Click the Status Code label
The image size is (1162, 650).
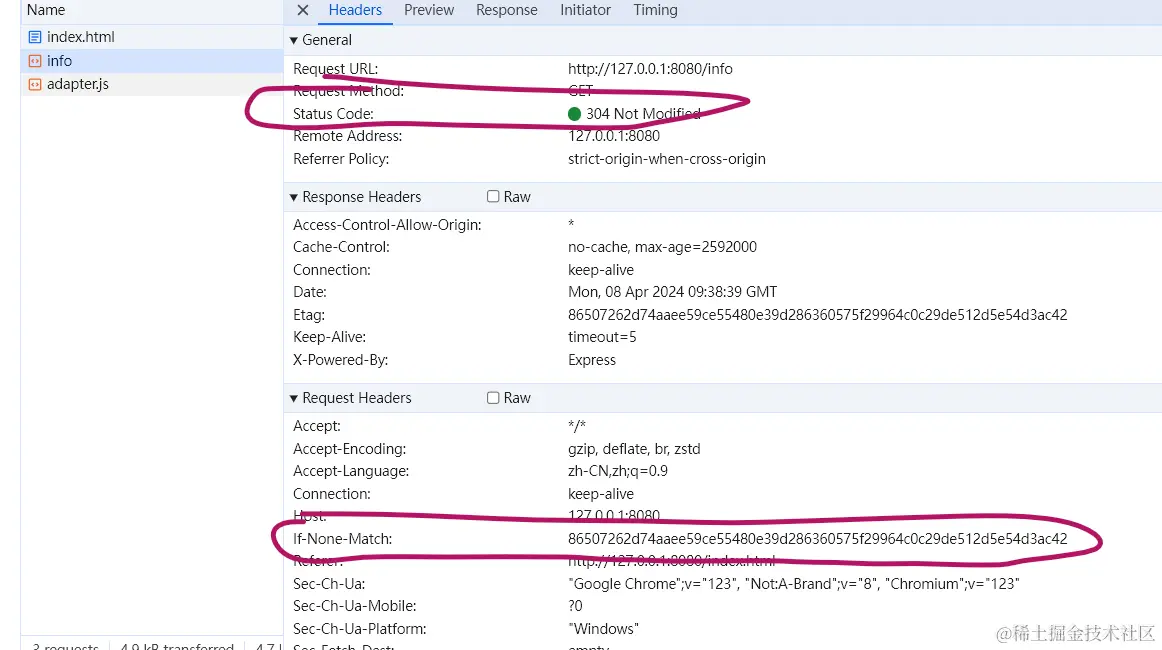(x=333, y=114)
